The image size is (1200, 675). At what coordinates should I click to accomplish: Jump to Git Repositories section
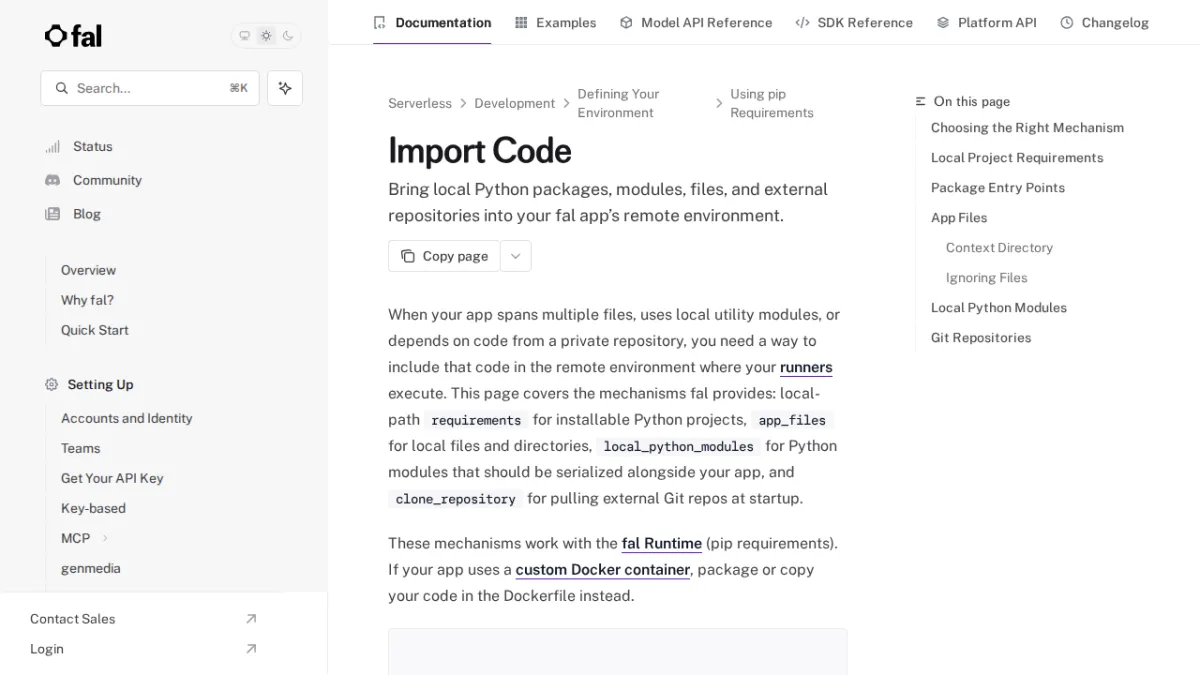click(x=981, y=338)
